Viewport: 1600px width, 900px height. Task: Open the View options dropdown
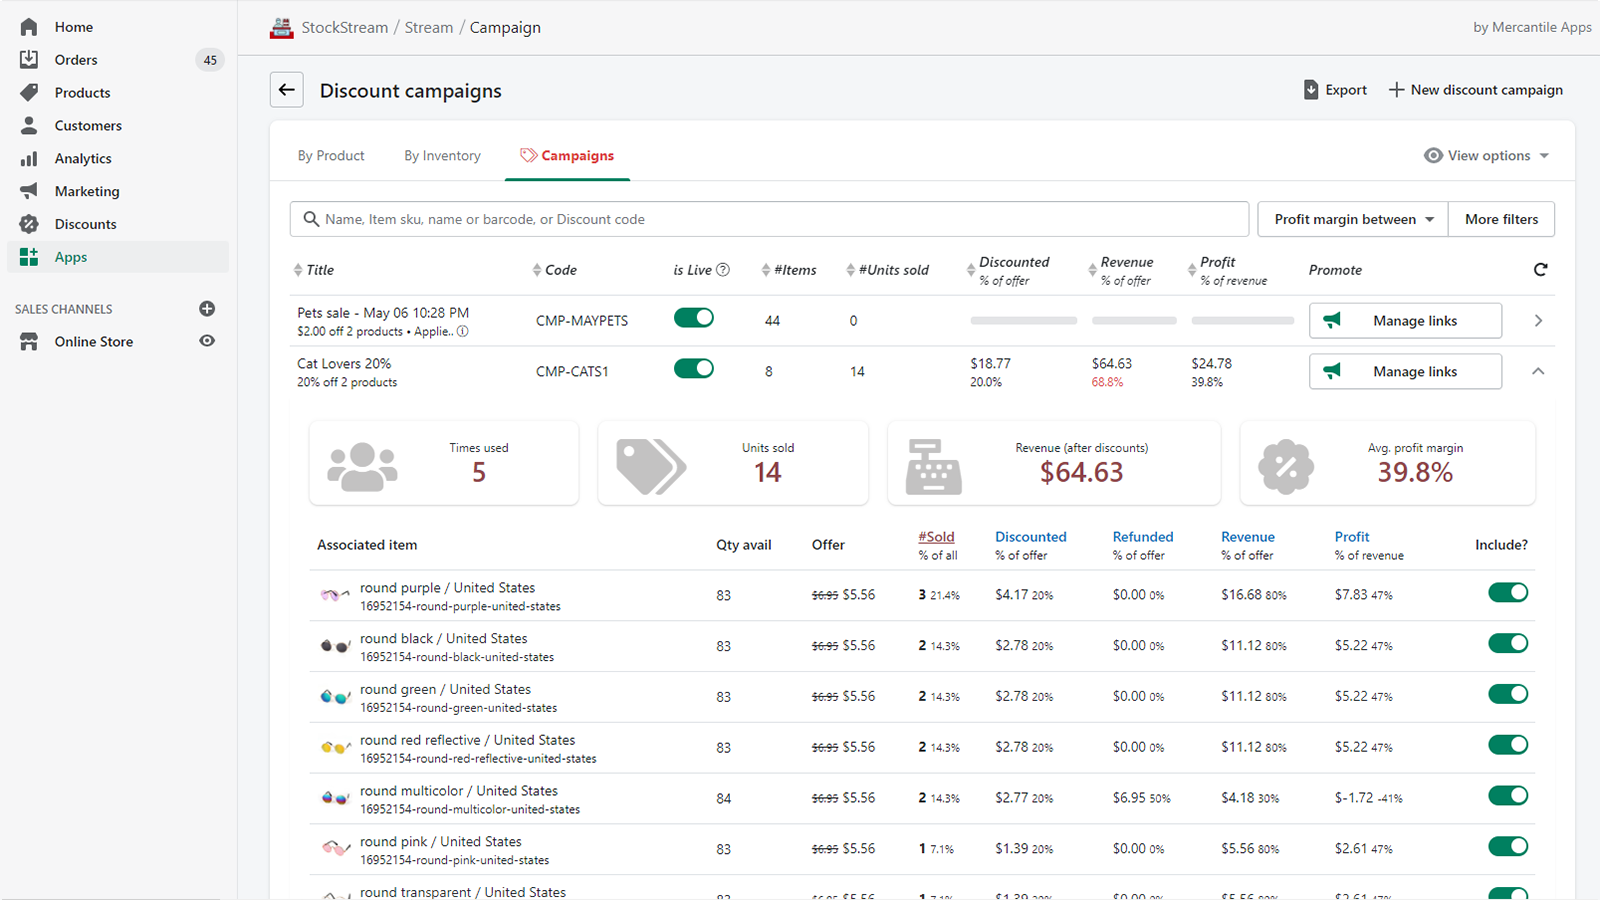(x=1486, y=156)
